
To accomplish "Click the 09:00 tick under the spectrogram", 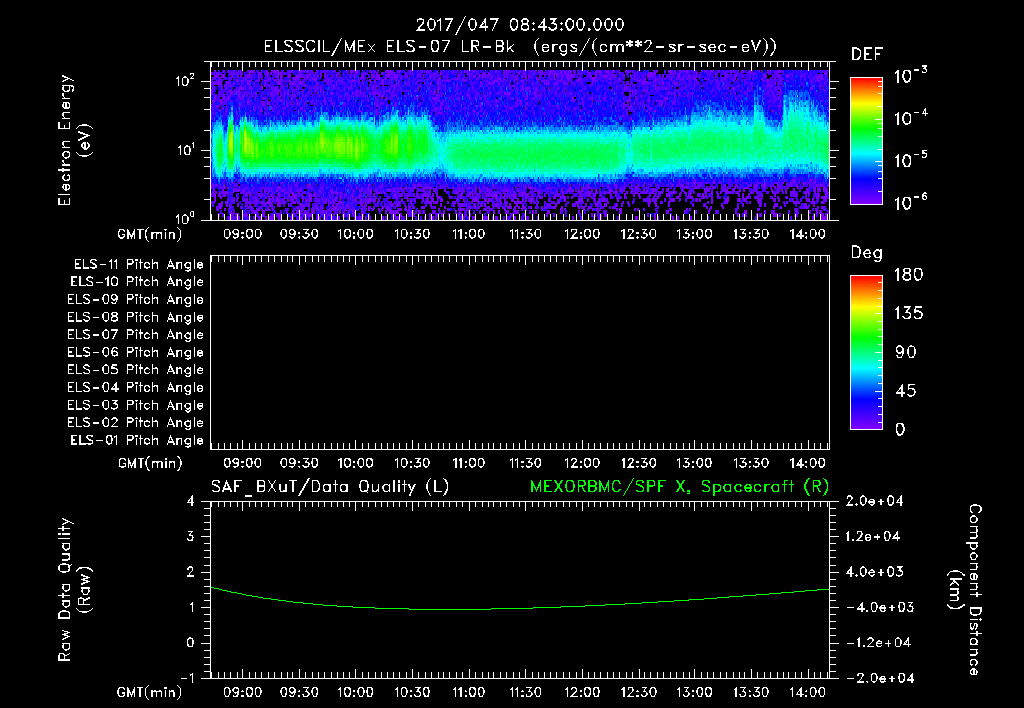I will pyautogui.click(x=242, y=234).
